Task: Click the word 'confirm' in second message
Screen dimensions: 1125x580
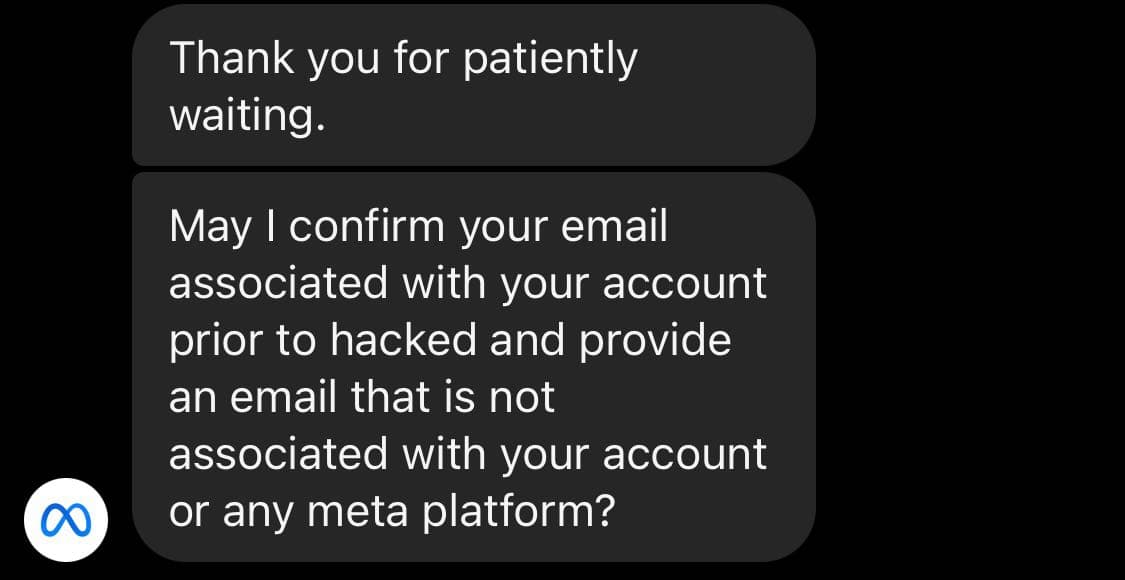Action: point(367,226)
